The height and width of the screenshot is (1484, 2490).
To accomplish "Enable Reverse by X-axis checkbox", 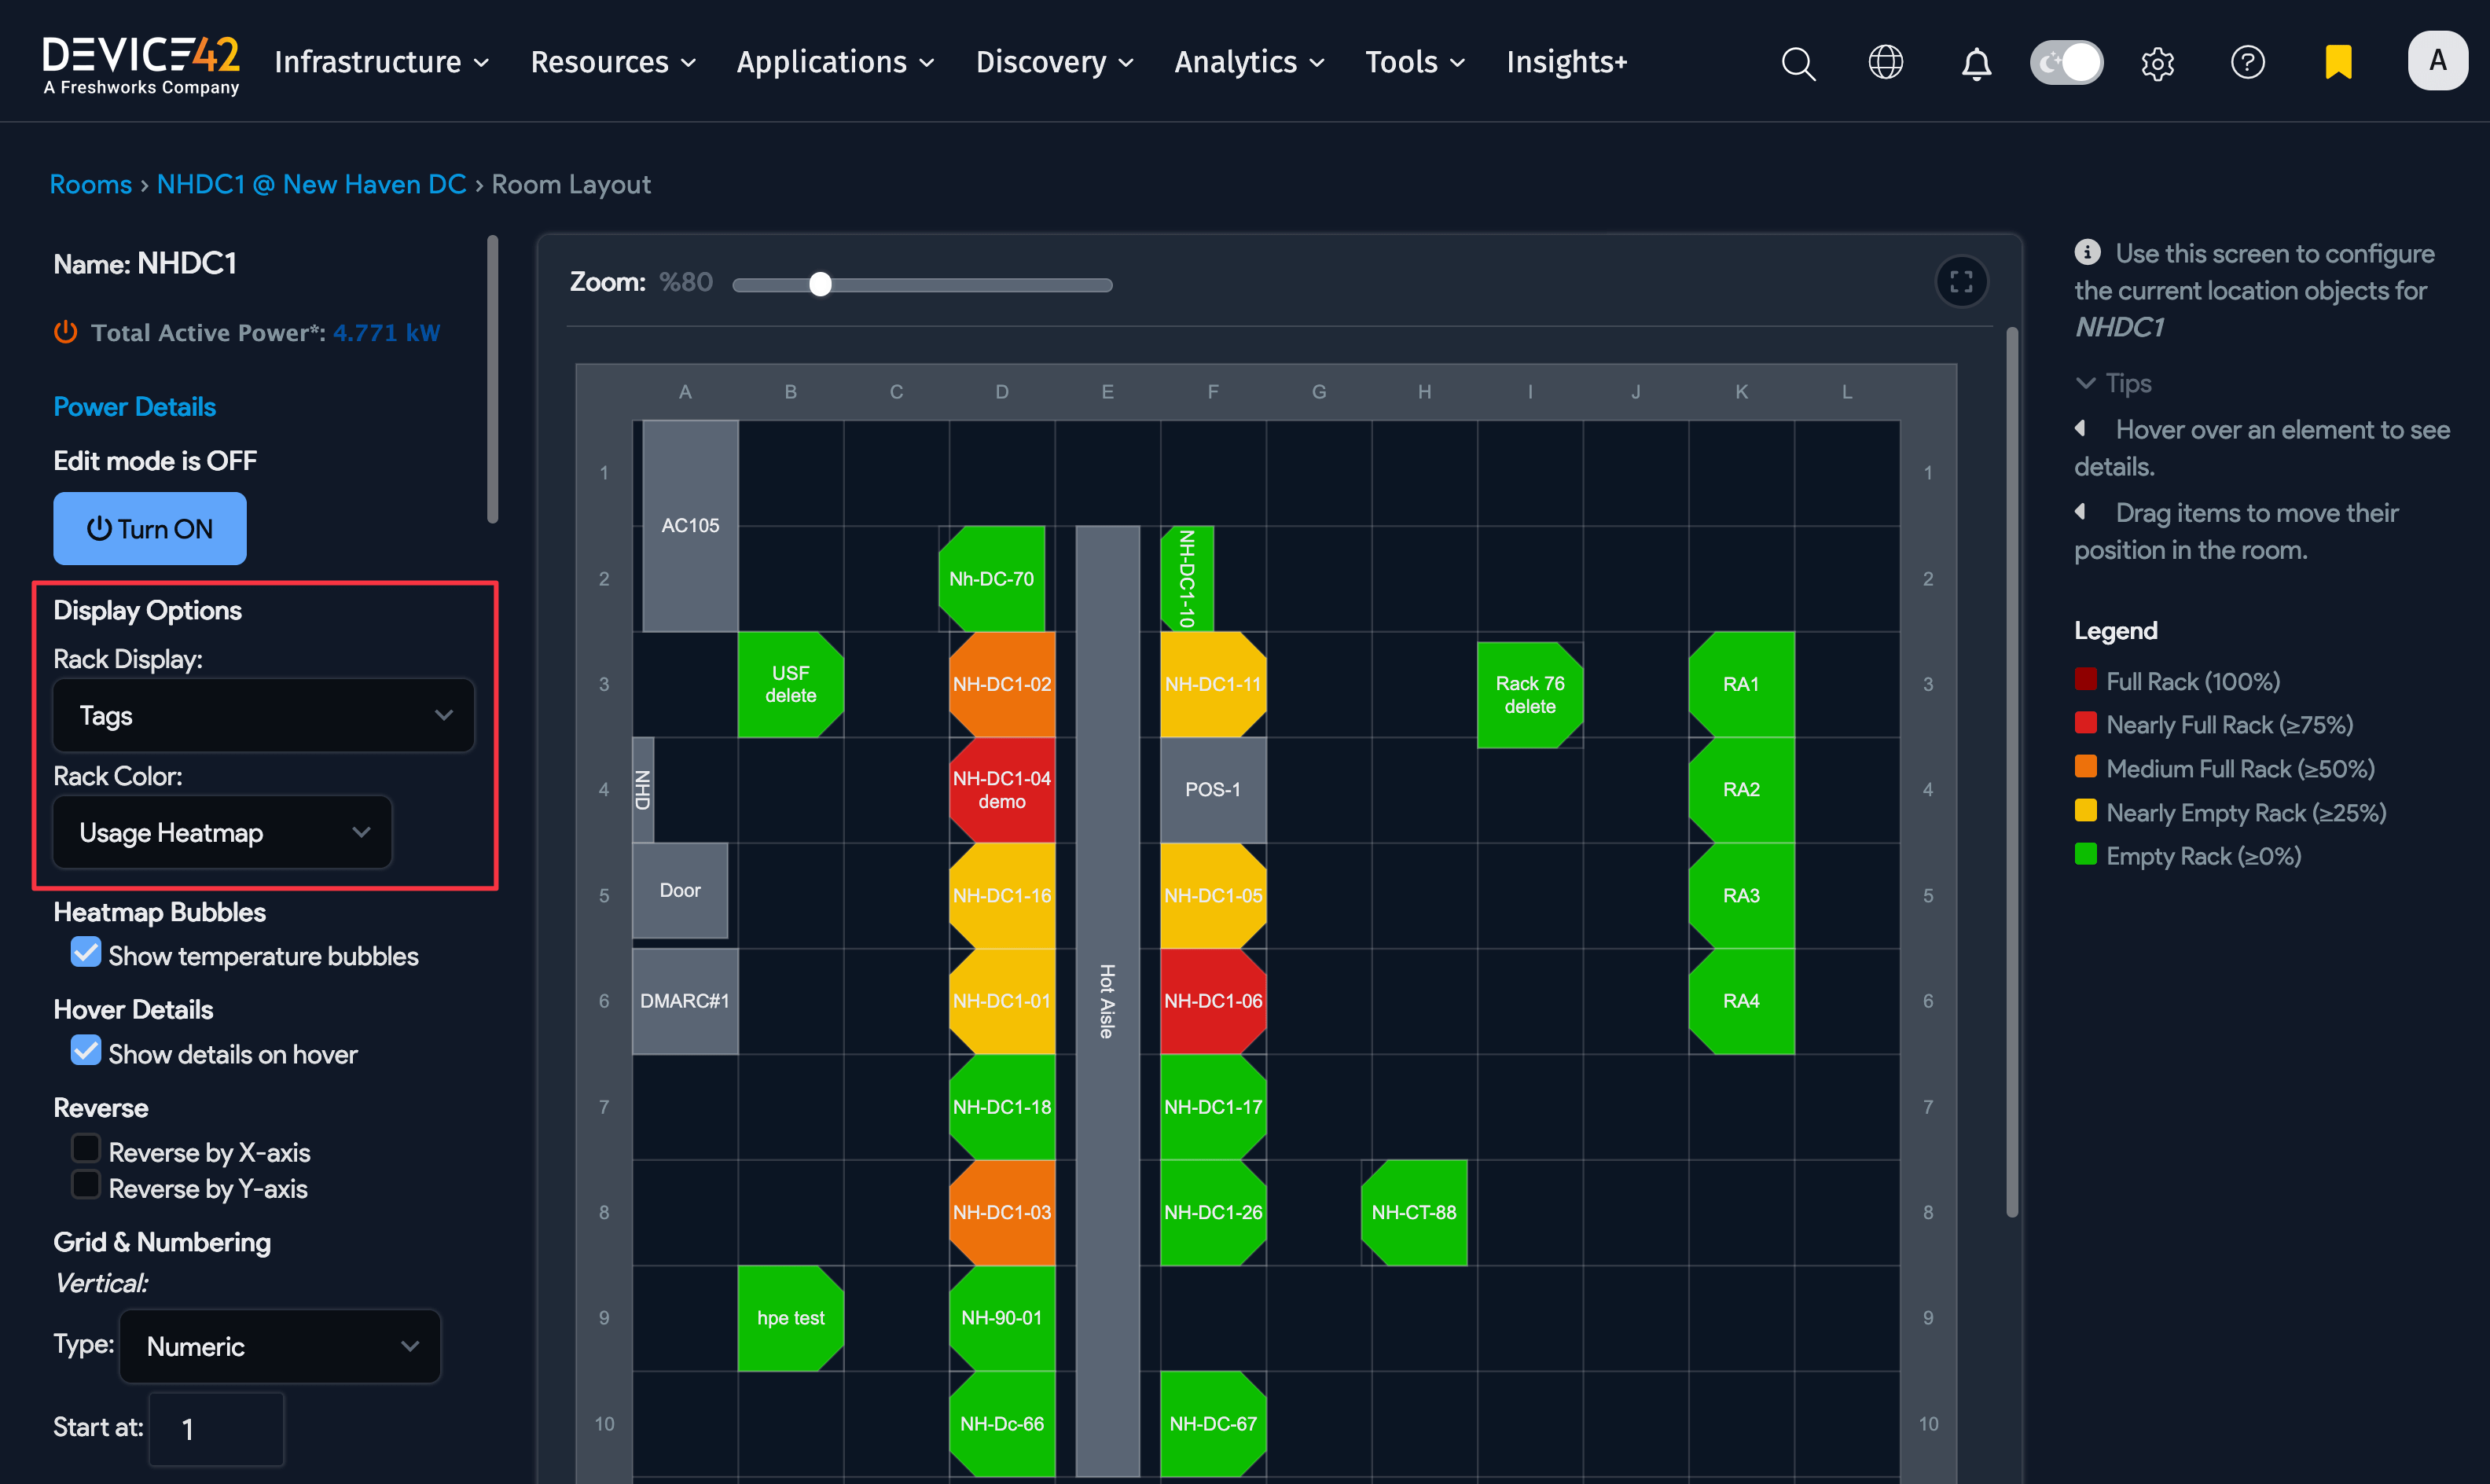I will pos(86,1149).
